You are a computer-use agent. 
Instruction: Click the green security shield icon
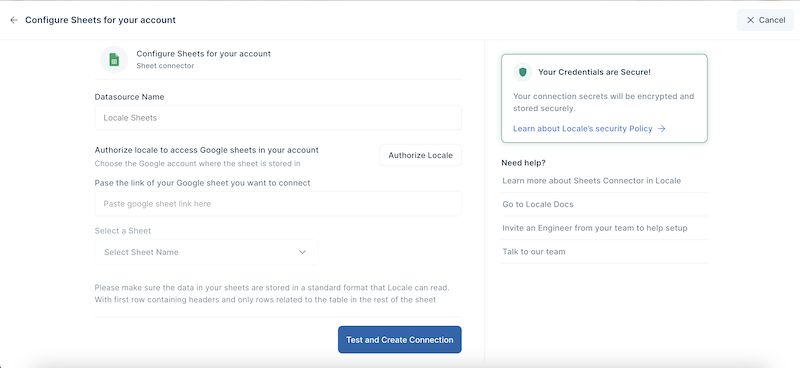522,72
